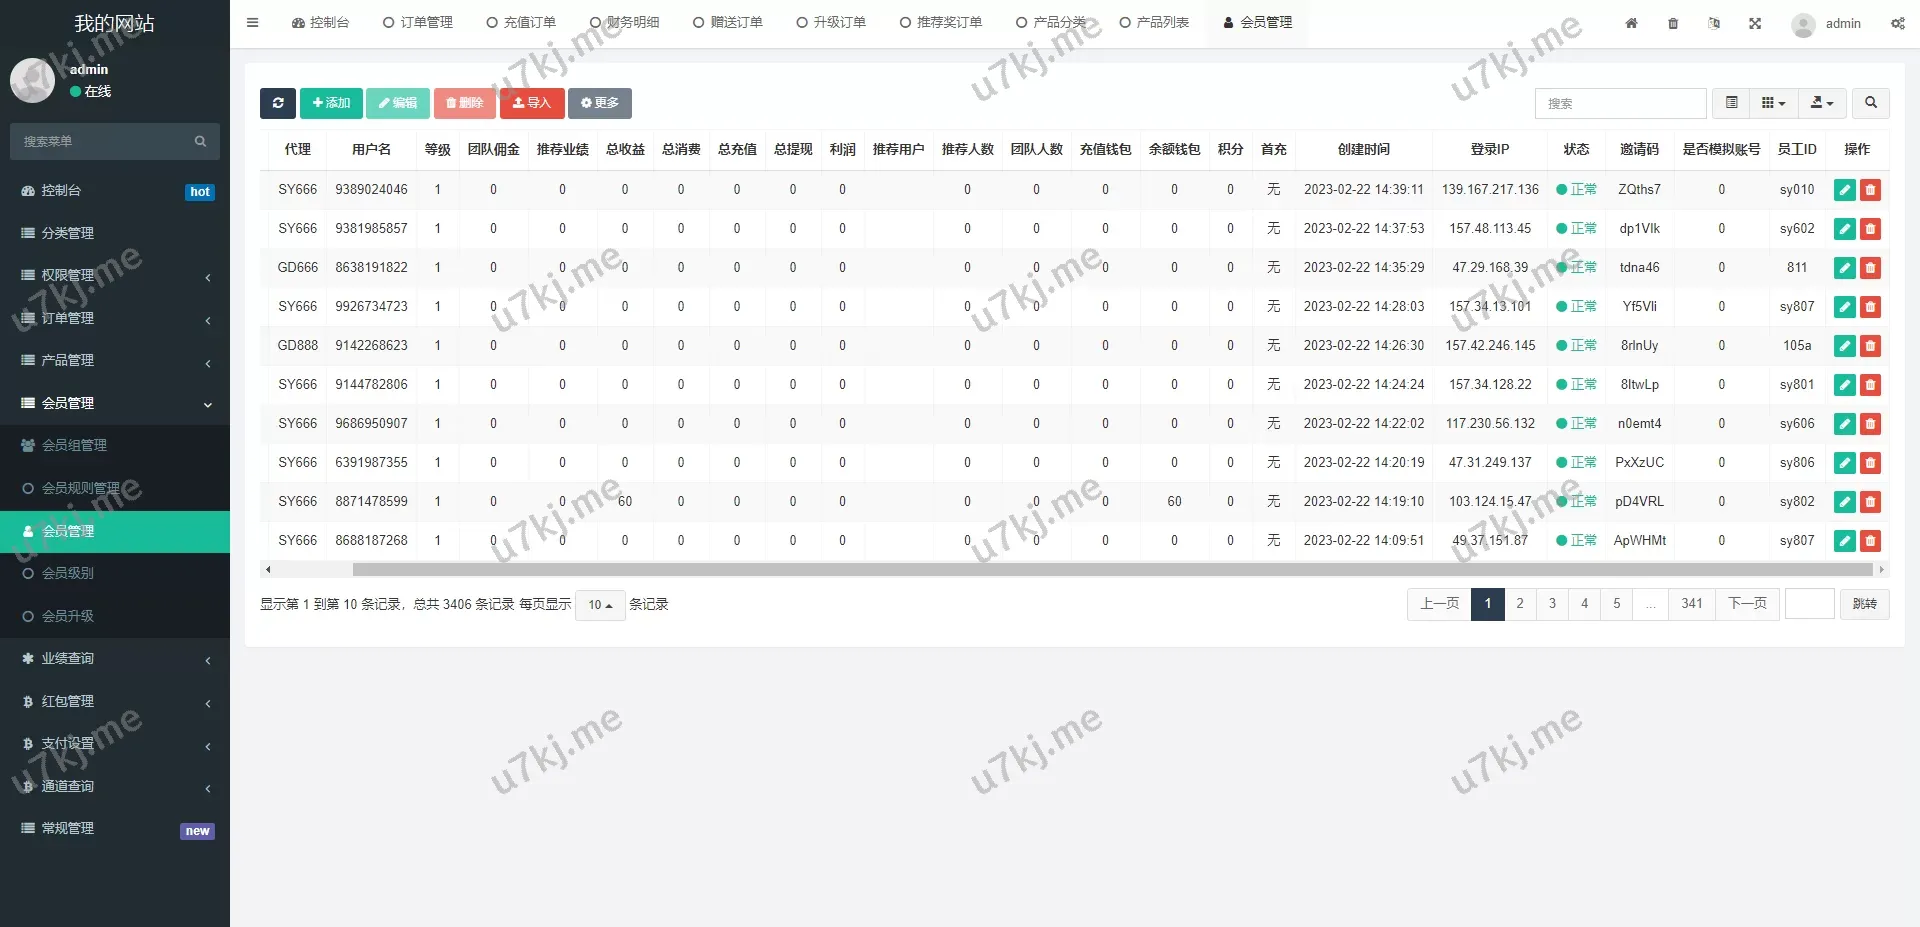Toggle the sidebar with hamburger icon

(x=252, y=22)
